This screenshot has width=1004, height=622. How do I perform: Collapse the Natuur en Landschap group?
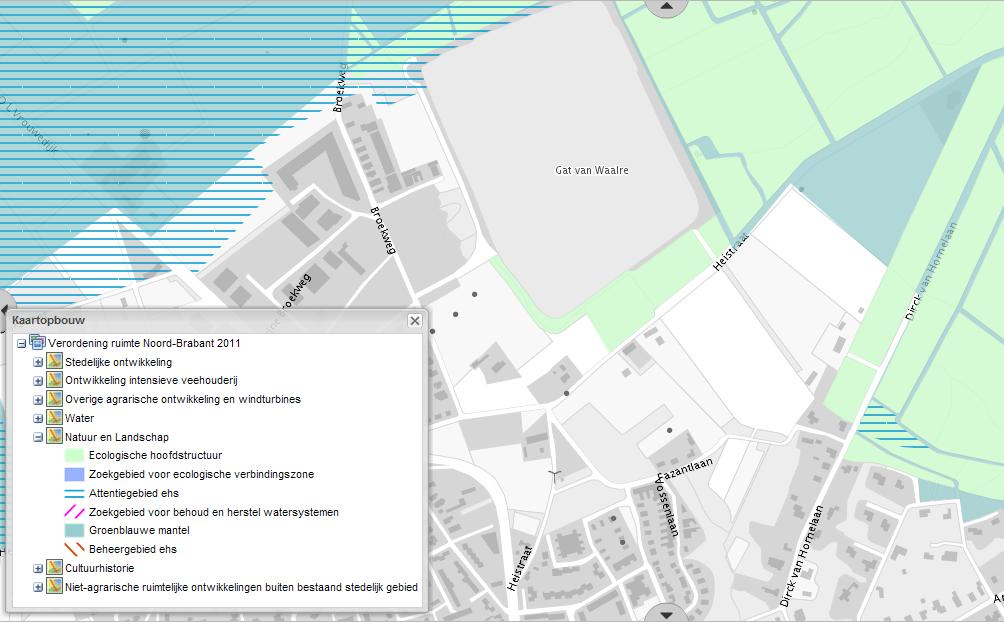click(x=38, y=437)
